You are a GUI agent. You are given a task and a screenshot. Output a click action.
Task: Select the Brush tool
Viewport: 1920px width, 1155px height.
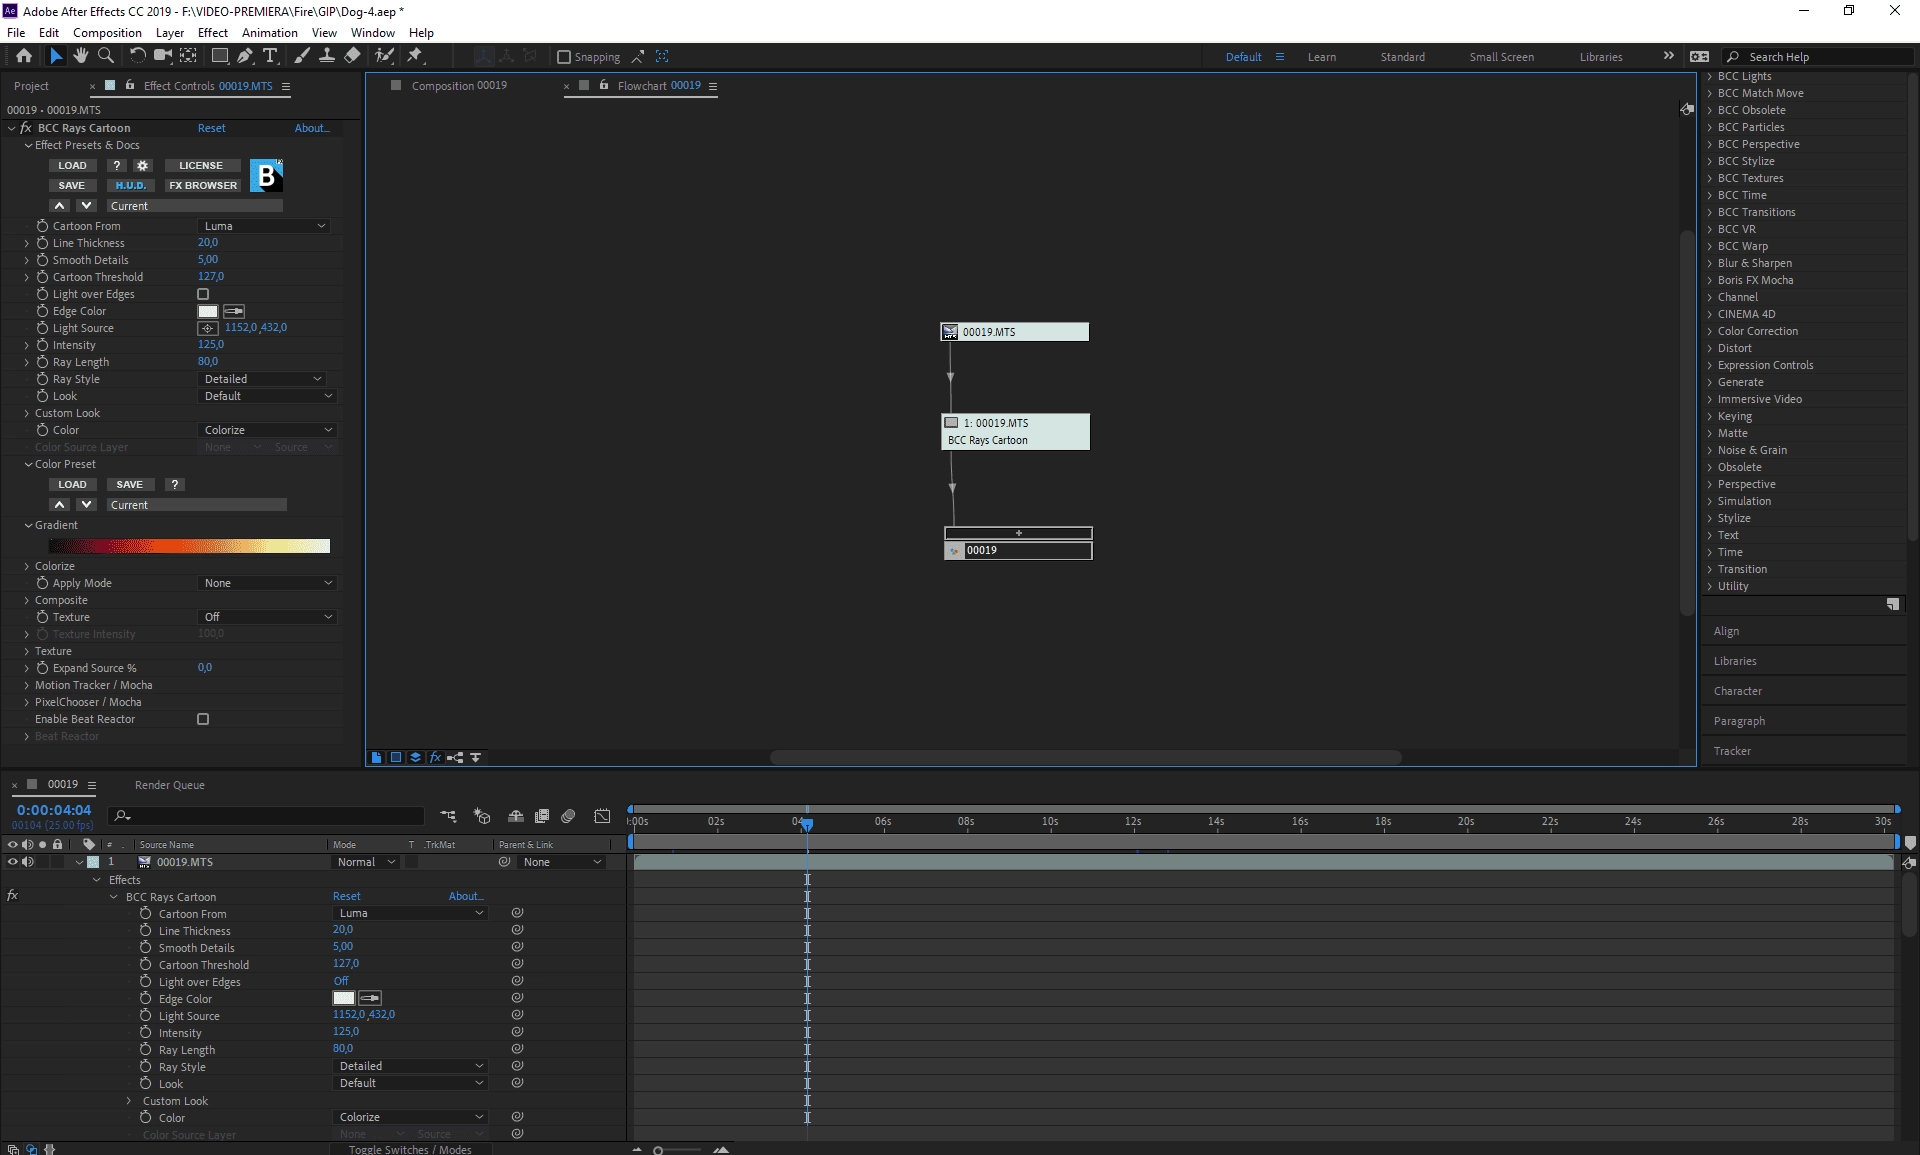pyautogui.click(x=302, y=56)
